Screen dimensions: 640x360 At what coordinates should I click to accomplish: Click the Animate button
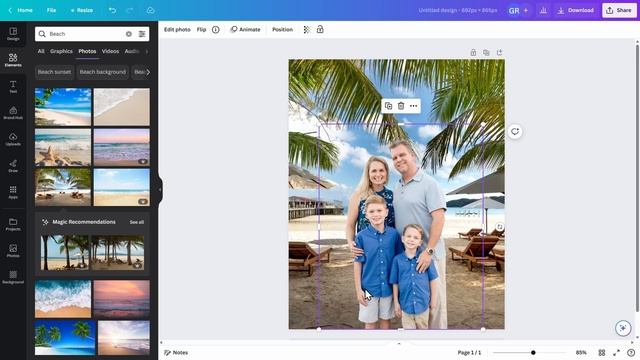pos(245,29)
